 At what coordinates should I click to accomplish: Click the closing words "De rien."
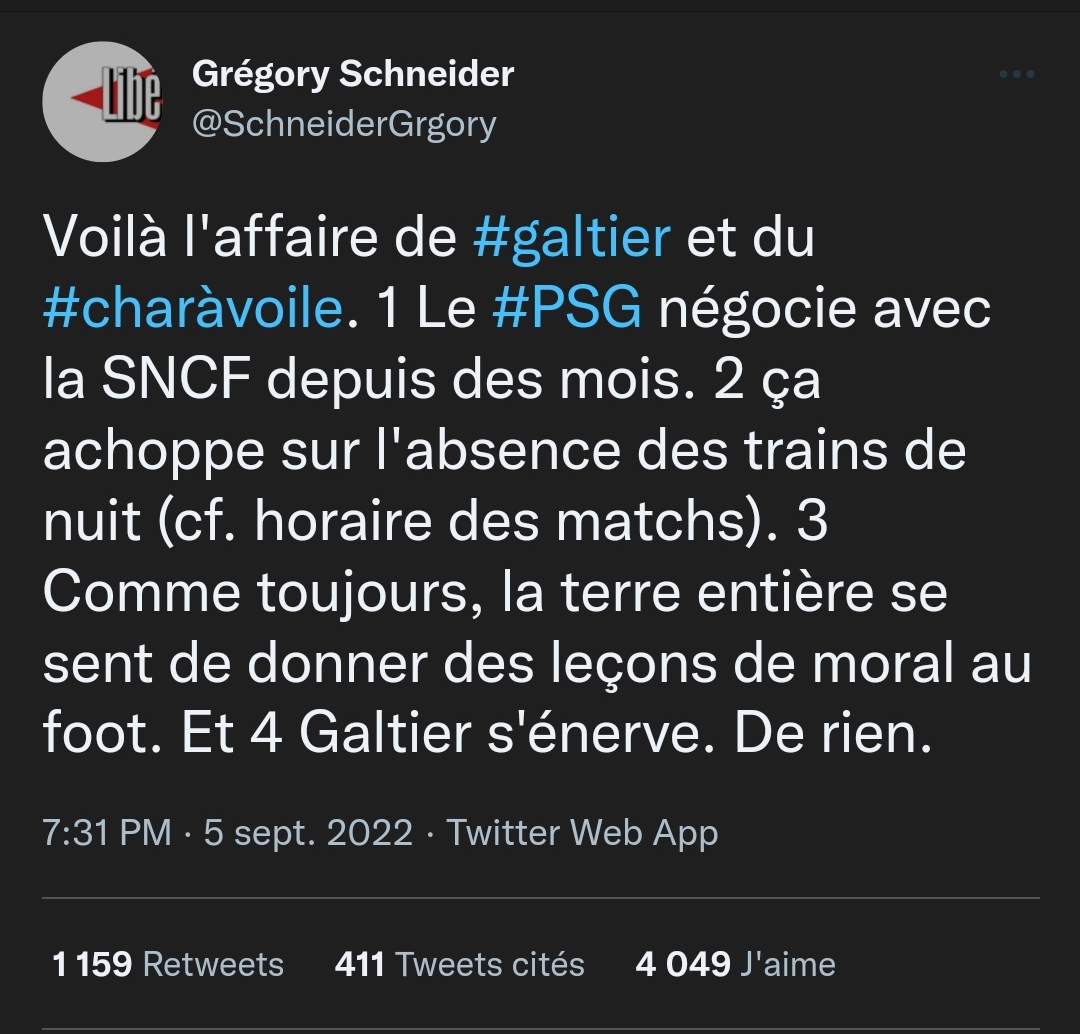click(x=832, y=734)
